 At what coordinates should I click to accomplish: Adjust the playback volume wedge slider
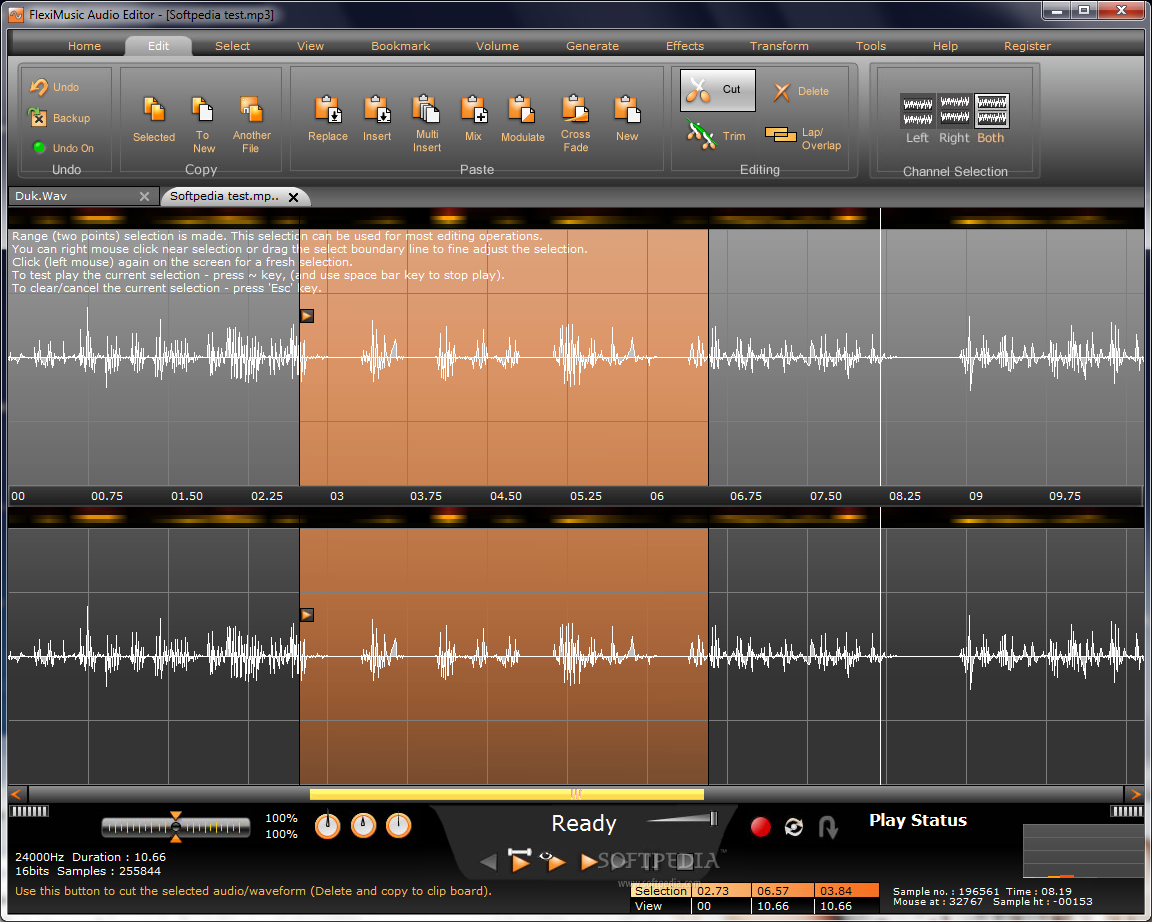point(683,818)
